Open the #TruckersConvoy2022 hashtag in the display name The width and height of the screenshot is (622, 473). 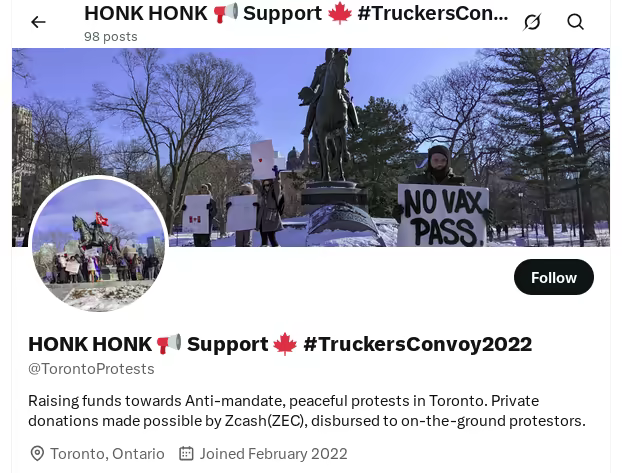[x=418, y=344]
